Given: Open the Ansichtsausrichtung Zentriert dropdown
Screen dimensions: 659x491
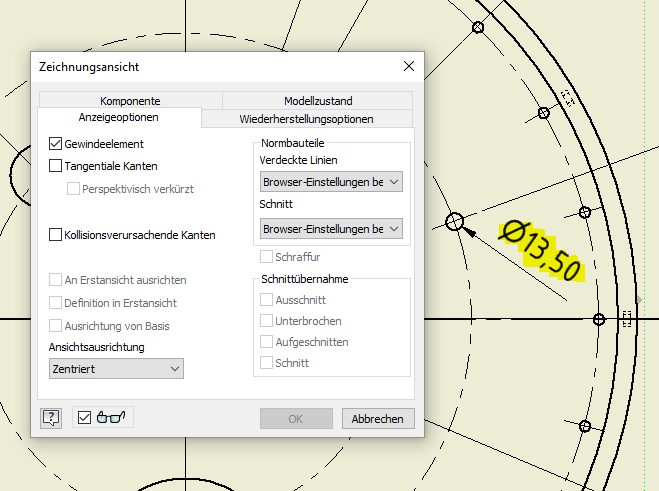Looking at the screenshot, I should click(116, 369).
